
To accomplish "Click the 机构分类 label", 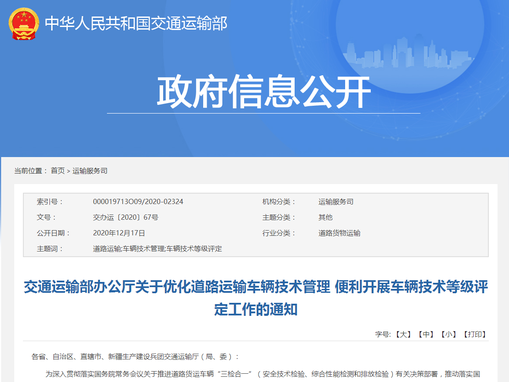I will 279,202.
